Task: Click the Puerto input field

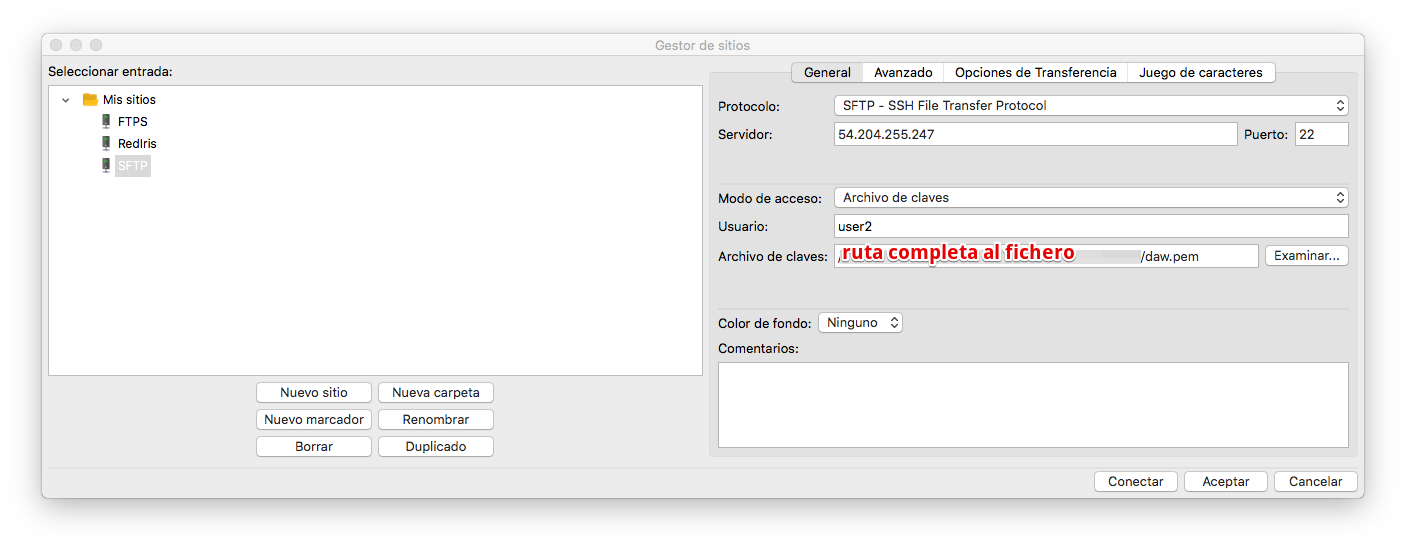Action: pos(1321,134)
